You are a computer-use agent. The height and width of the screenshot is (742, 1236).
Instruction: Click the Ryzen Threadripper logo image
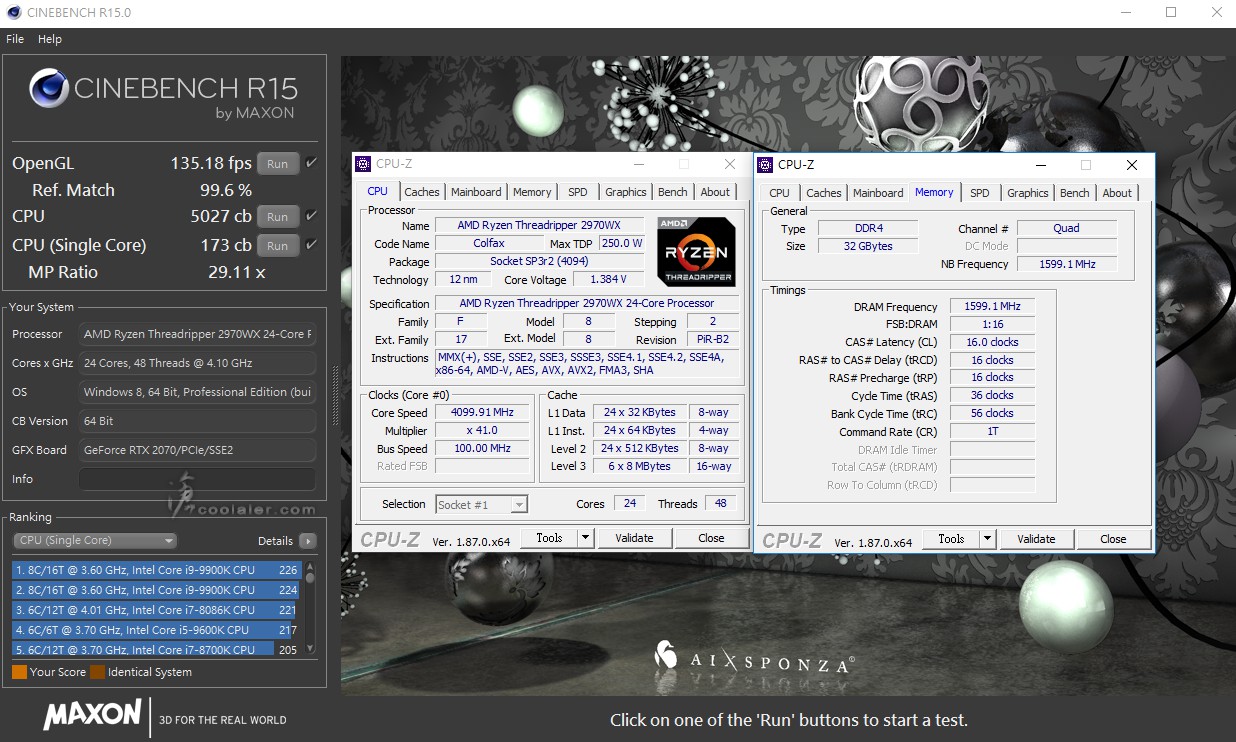[697, 252]
